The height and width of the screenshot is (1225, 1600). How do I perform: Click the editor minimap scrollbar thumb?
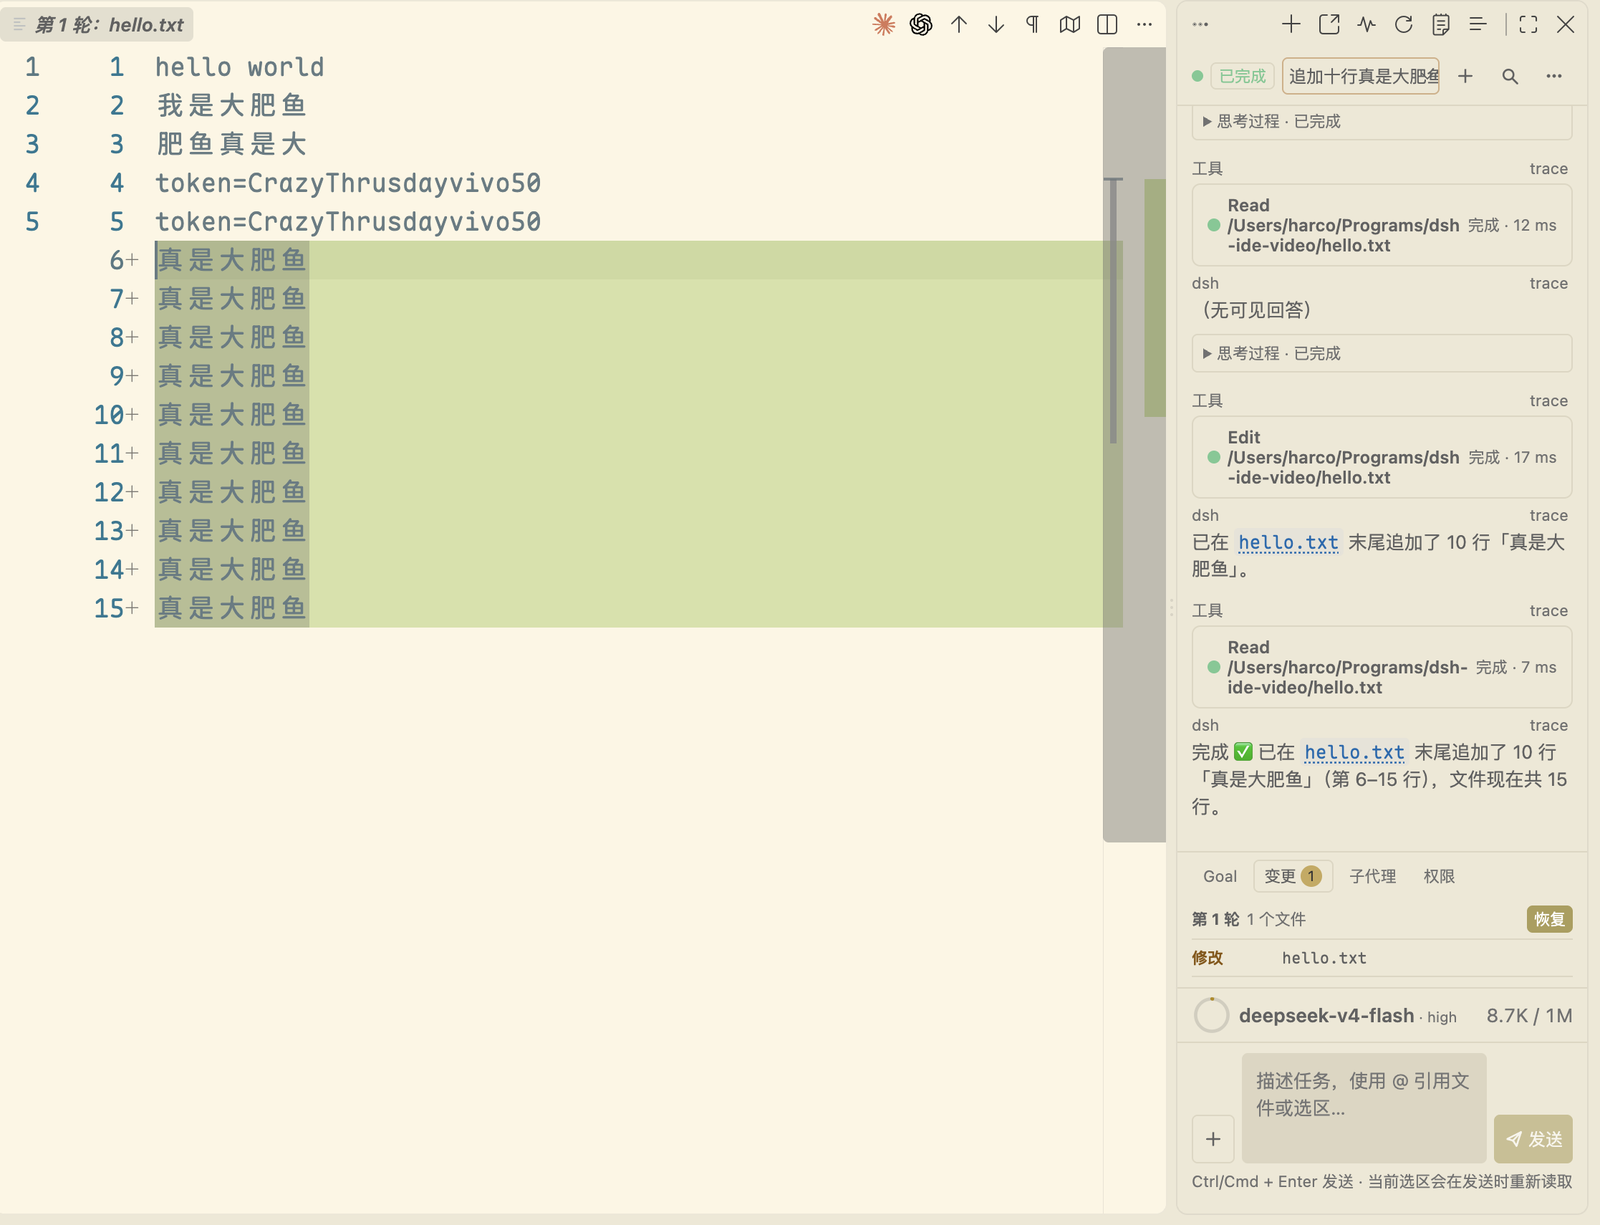(x=1134, y=445)
